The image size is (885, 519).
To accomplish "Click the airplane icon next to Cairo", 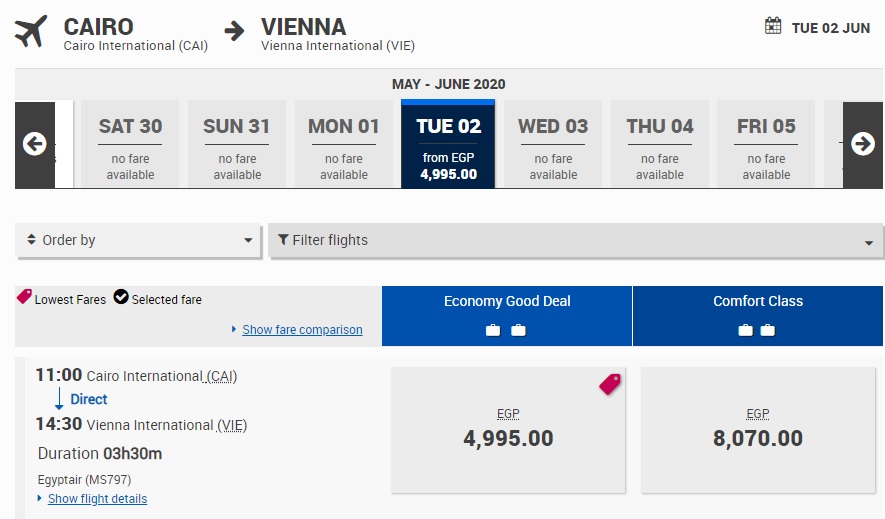I will click(32, 31).
